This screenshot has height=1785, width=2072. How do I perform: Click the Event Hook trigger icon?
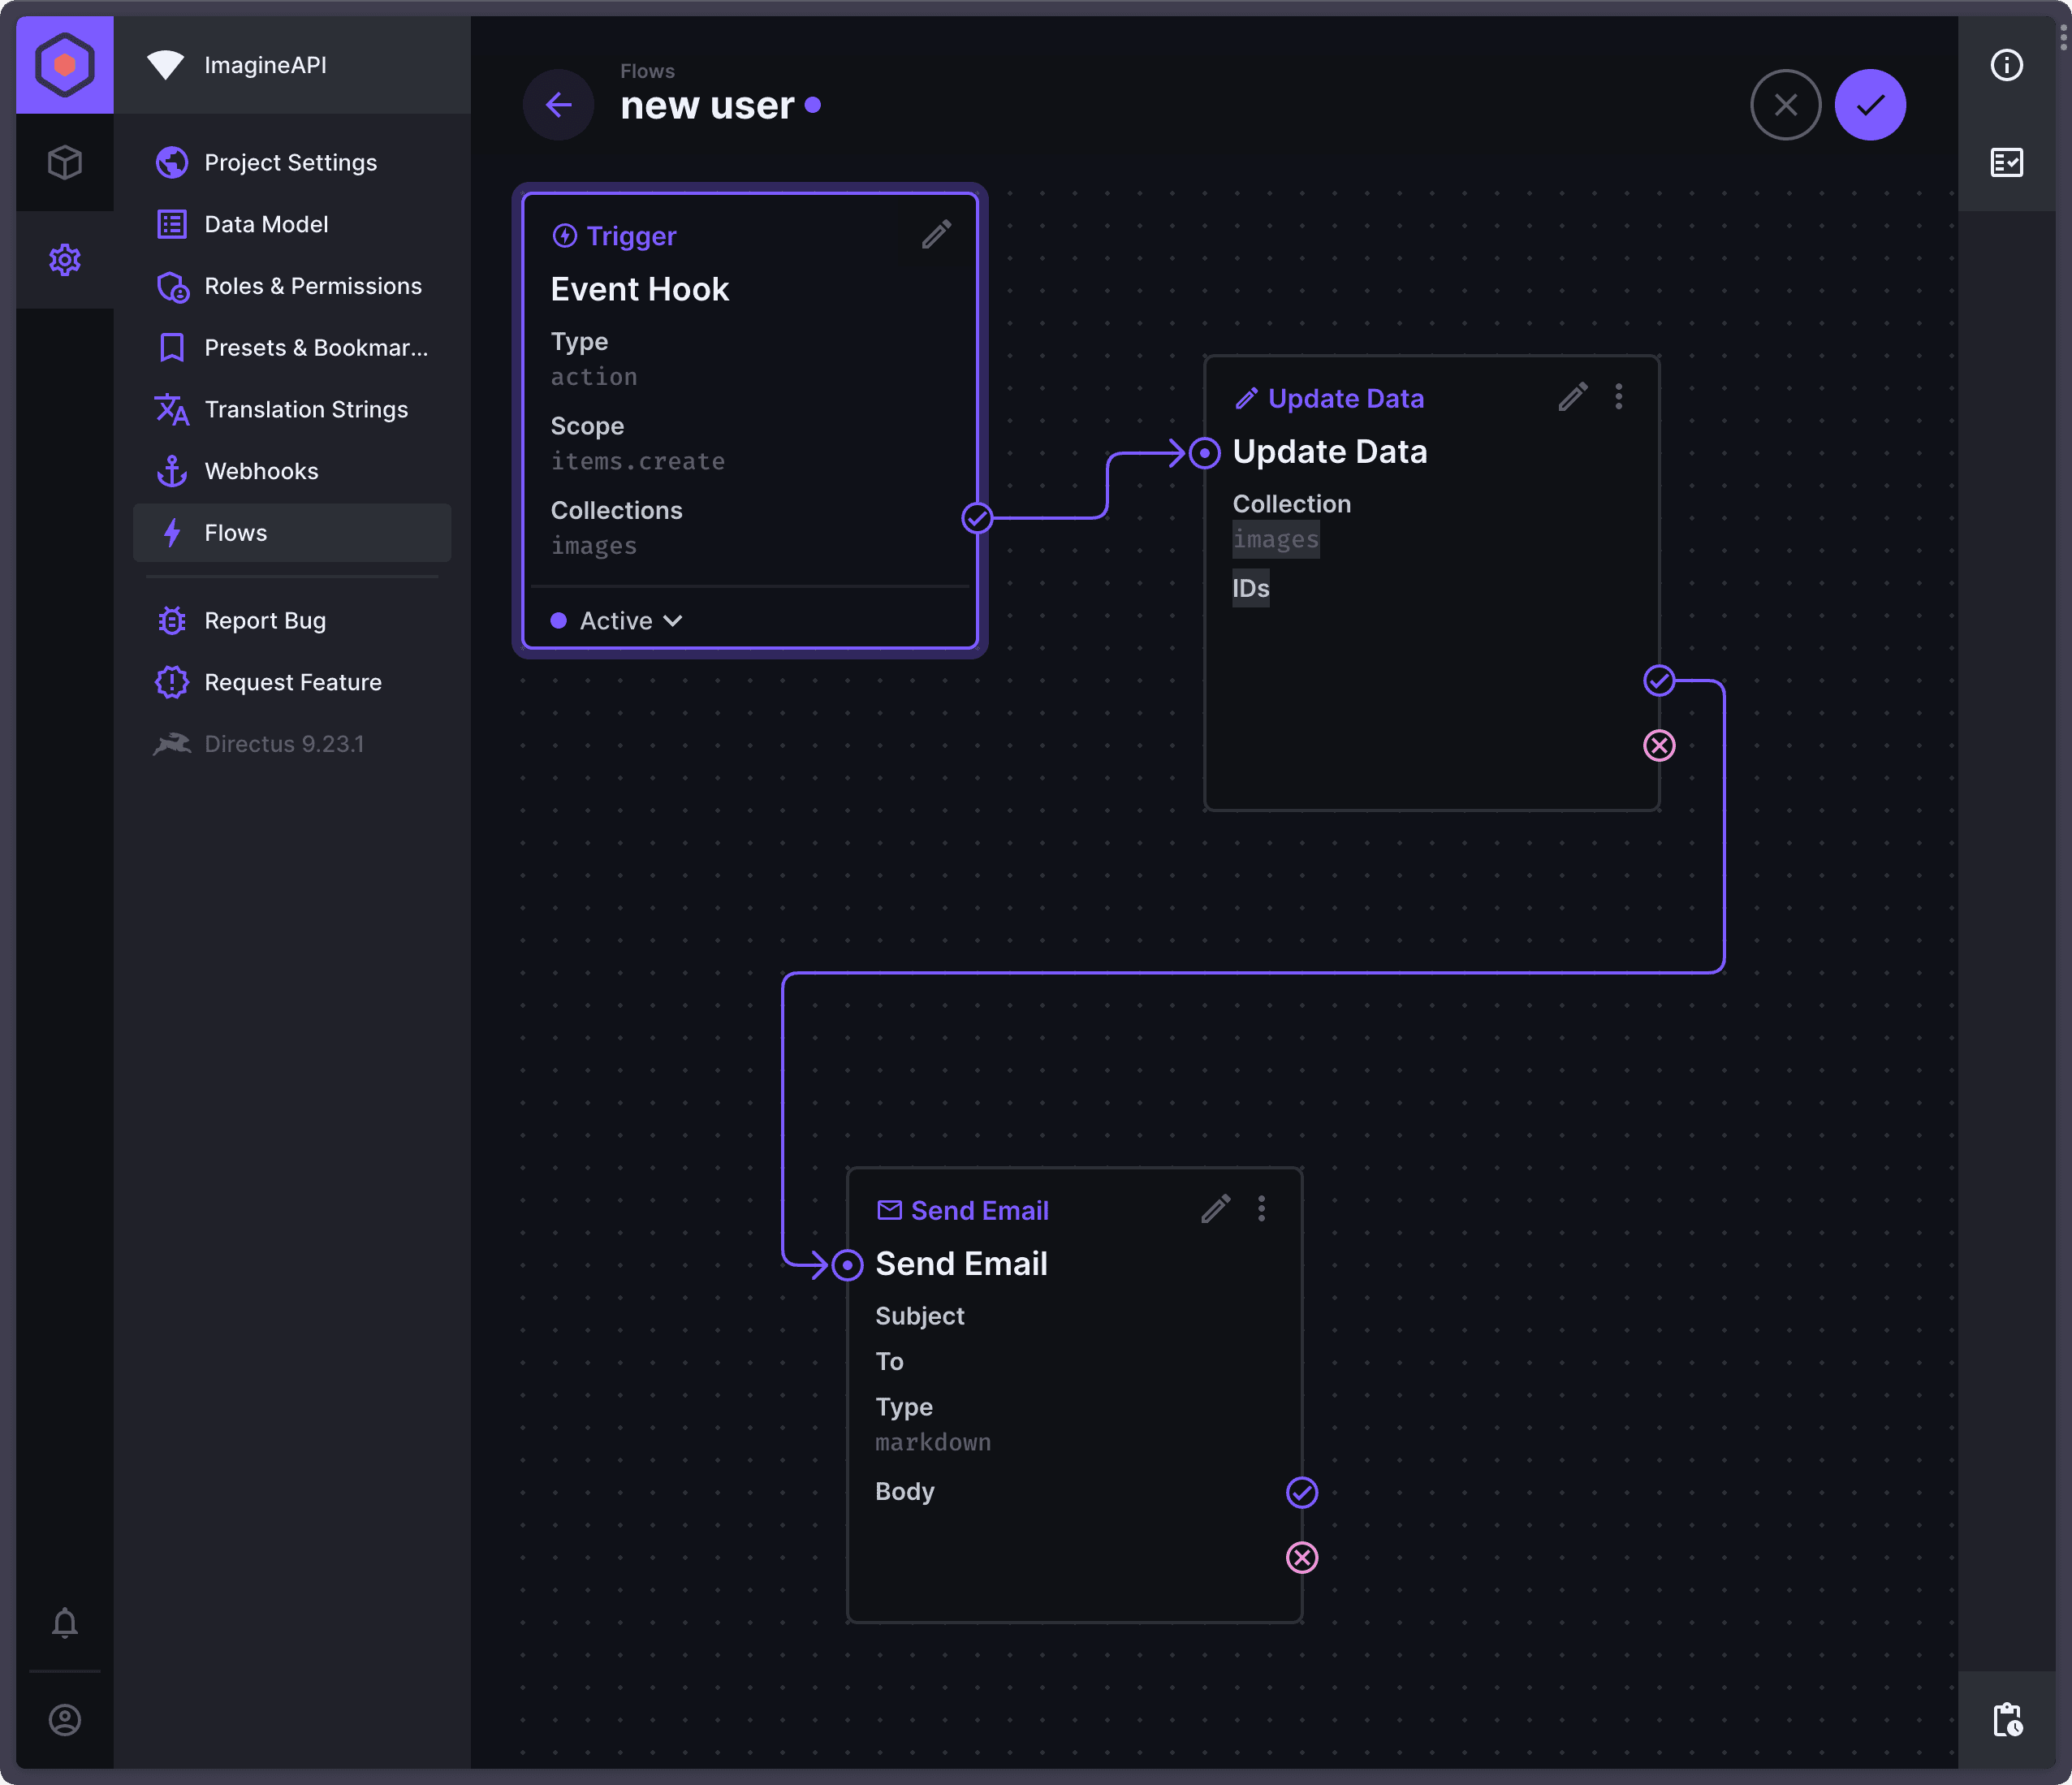(563, 235)
